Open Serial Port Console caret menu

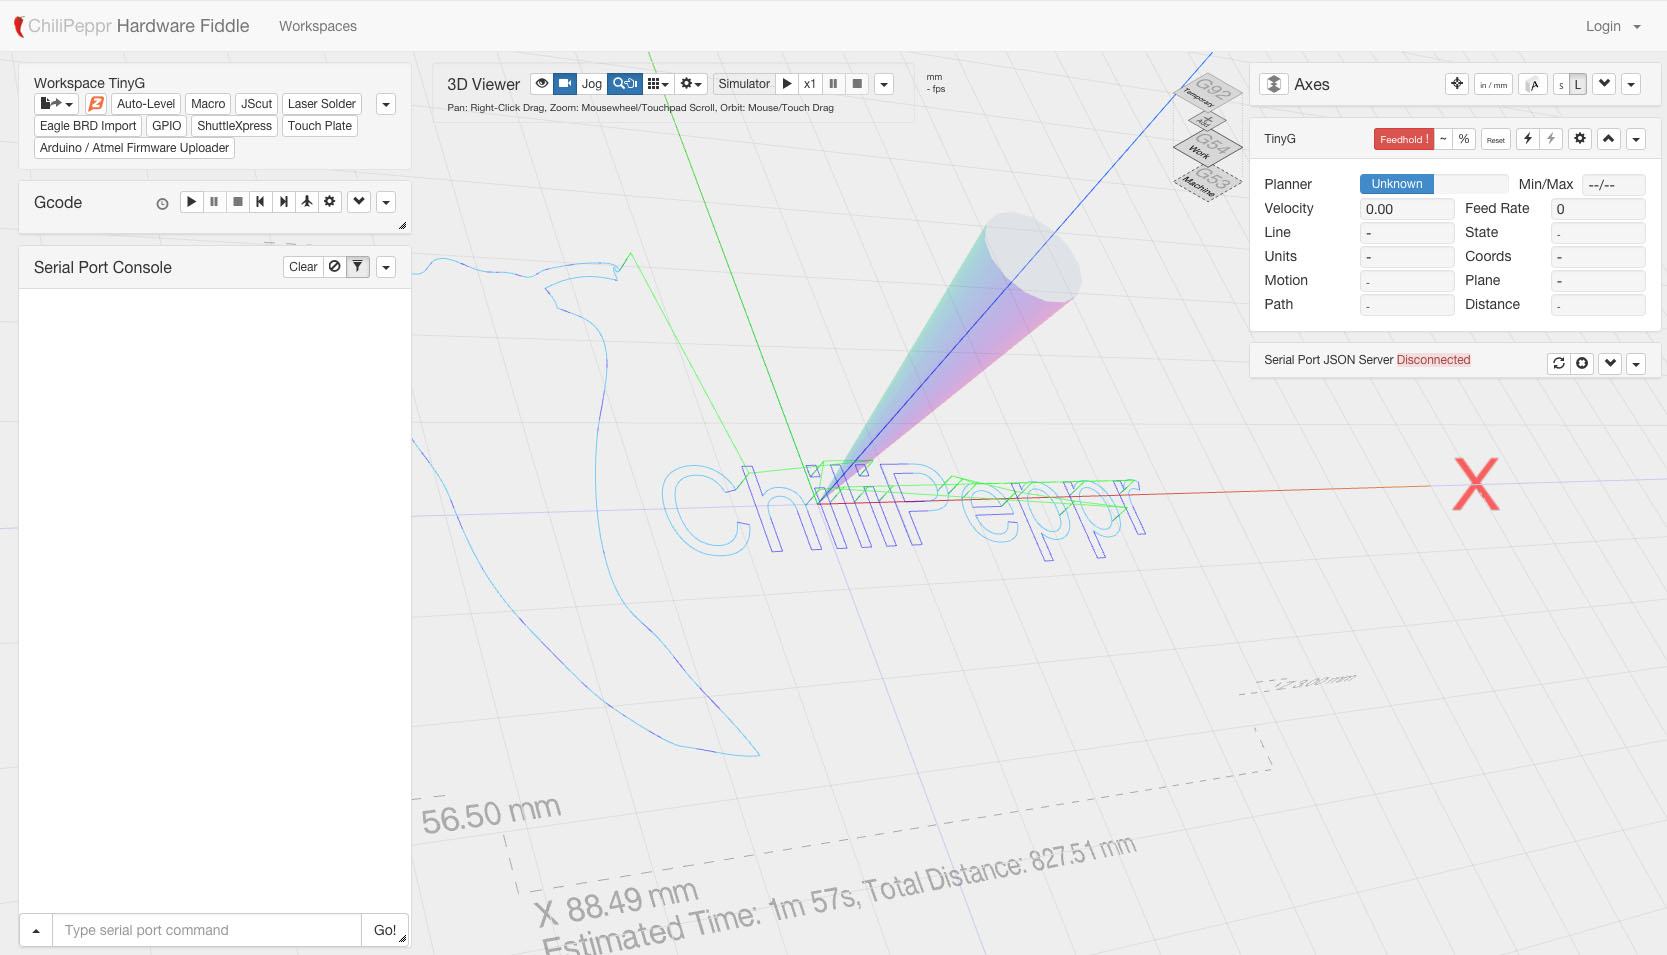386,267
